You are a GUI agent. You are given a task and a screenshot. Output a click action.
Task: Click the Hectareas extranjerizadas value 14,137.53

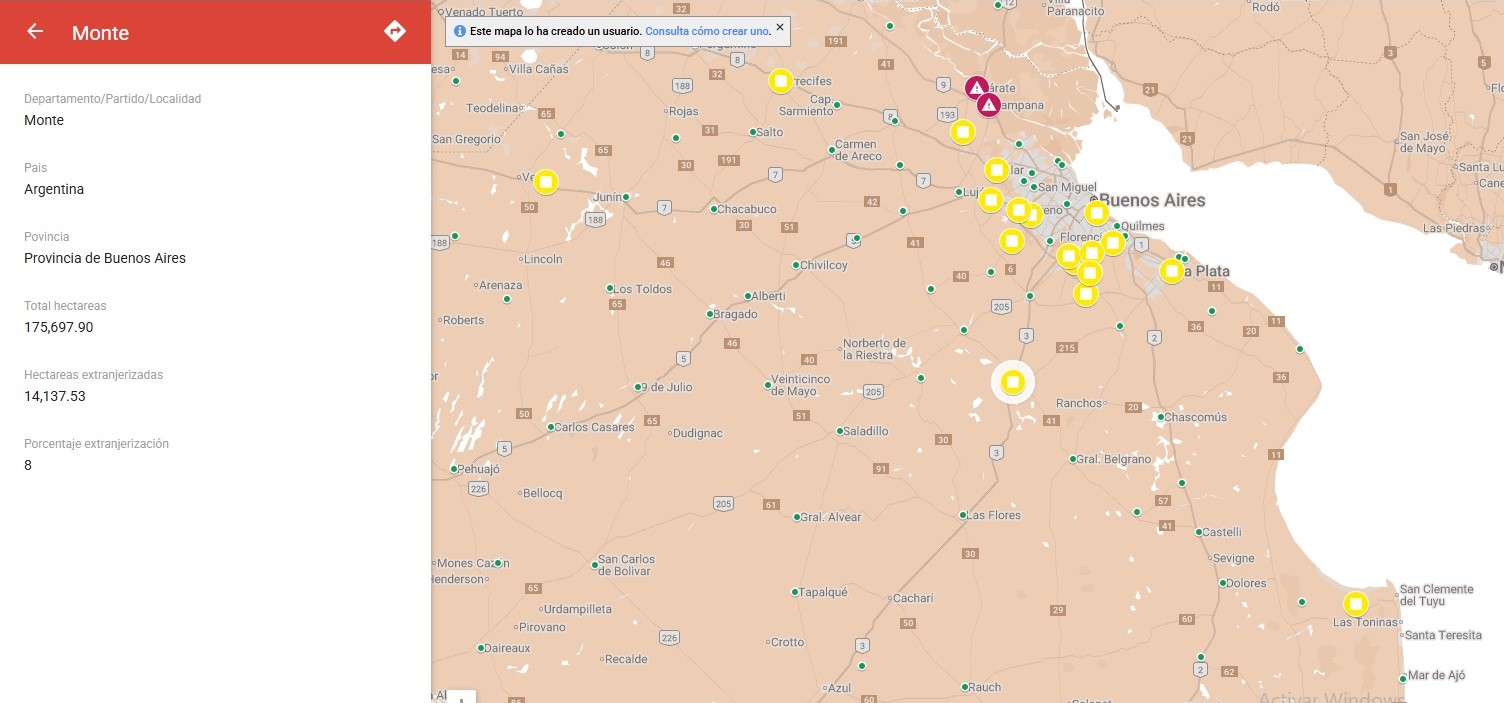click(x=55, y=396)
